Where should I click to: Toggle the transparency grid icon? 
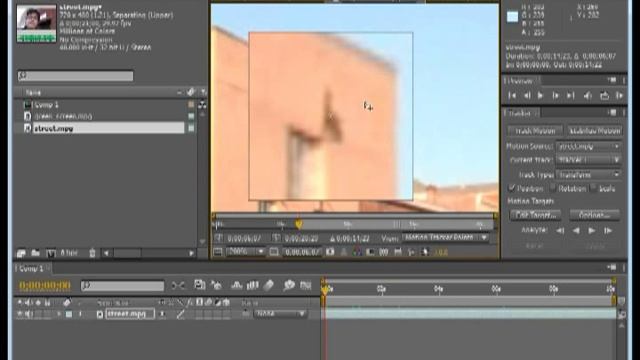(x=384, y=252)
